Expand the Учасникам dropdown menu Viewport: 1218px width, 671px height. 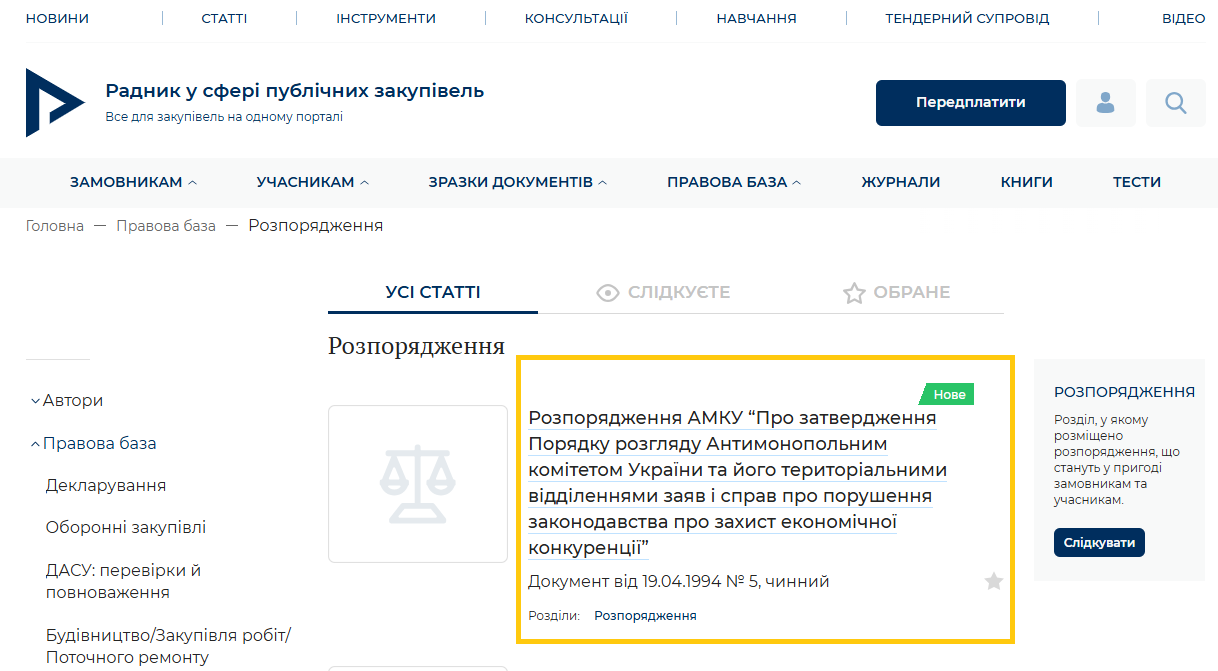(313, 182)
